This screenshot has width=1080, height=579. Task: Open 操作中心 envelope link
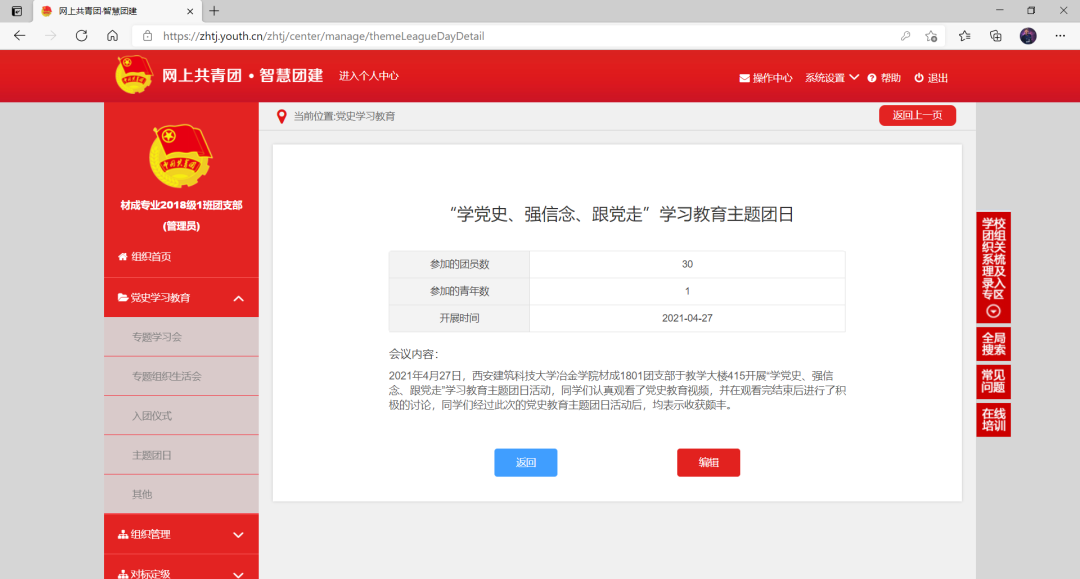coord(765,78)
